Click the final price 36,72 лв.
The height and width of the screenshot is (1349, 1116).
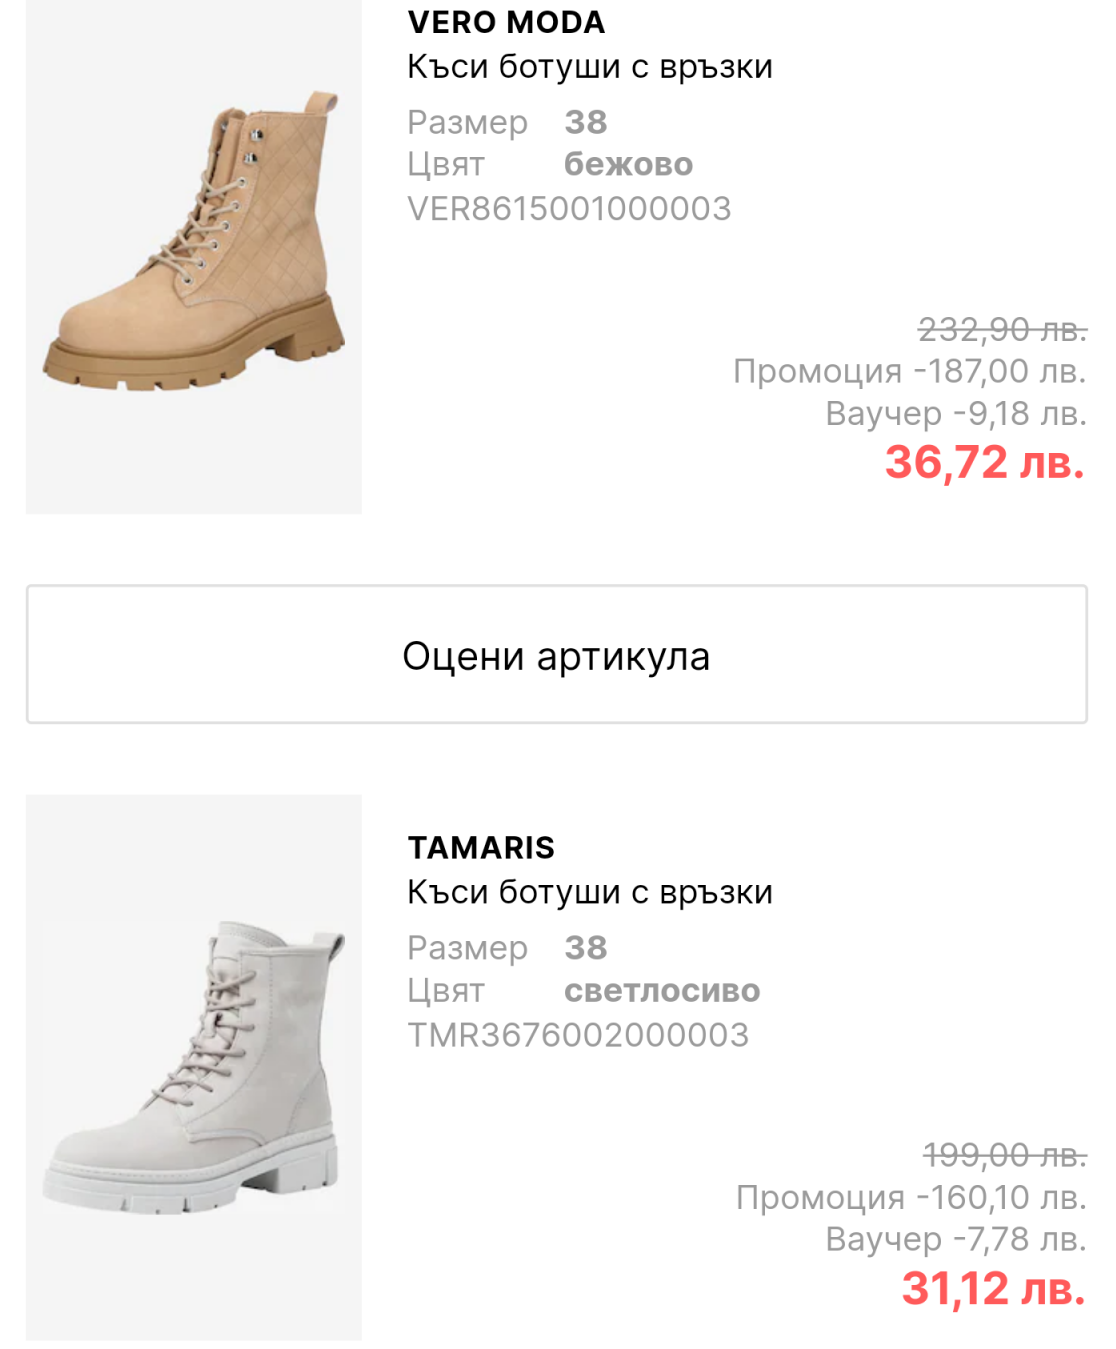(x=984, y=463)
